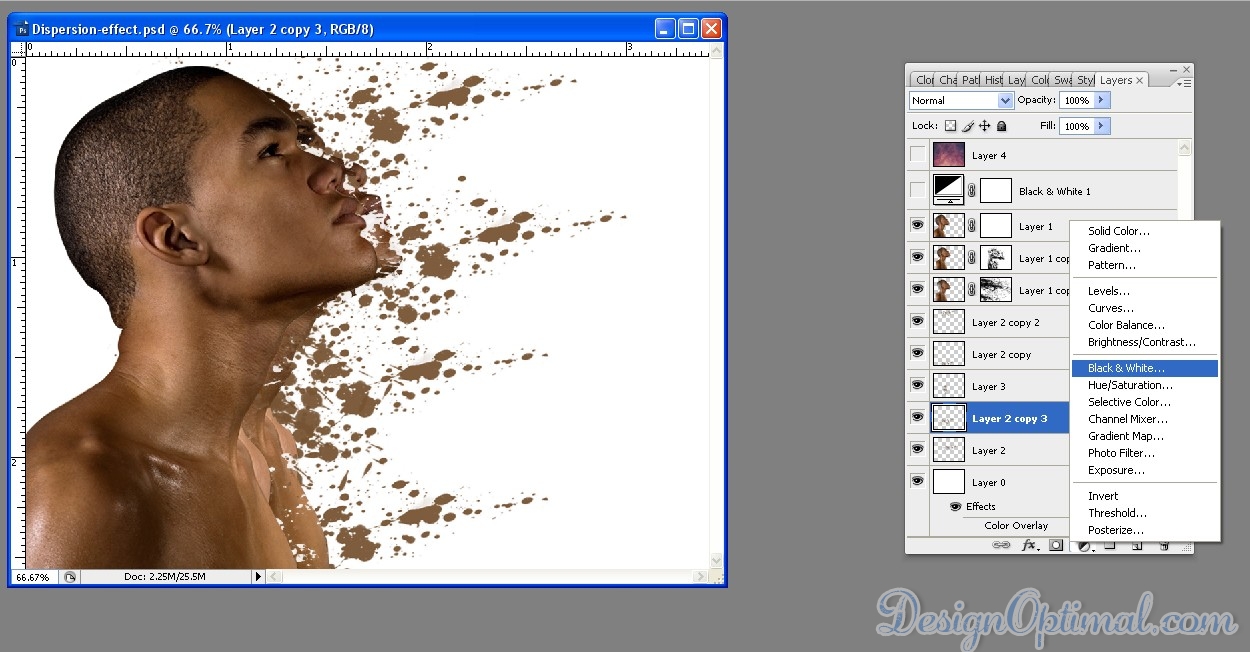Screen dimensions: 1250x652
Task: Hide Layer 2 copy with its eye icon
Action: point(917,354)
